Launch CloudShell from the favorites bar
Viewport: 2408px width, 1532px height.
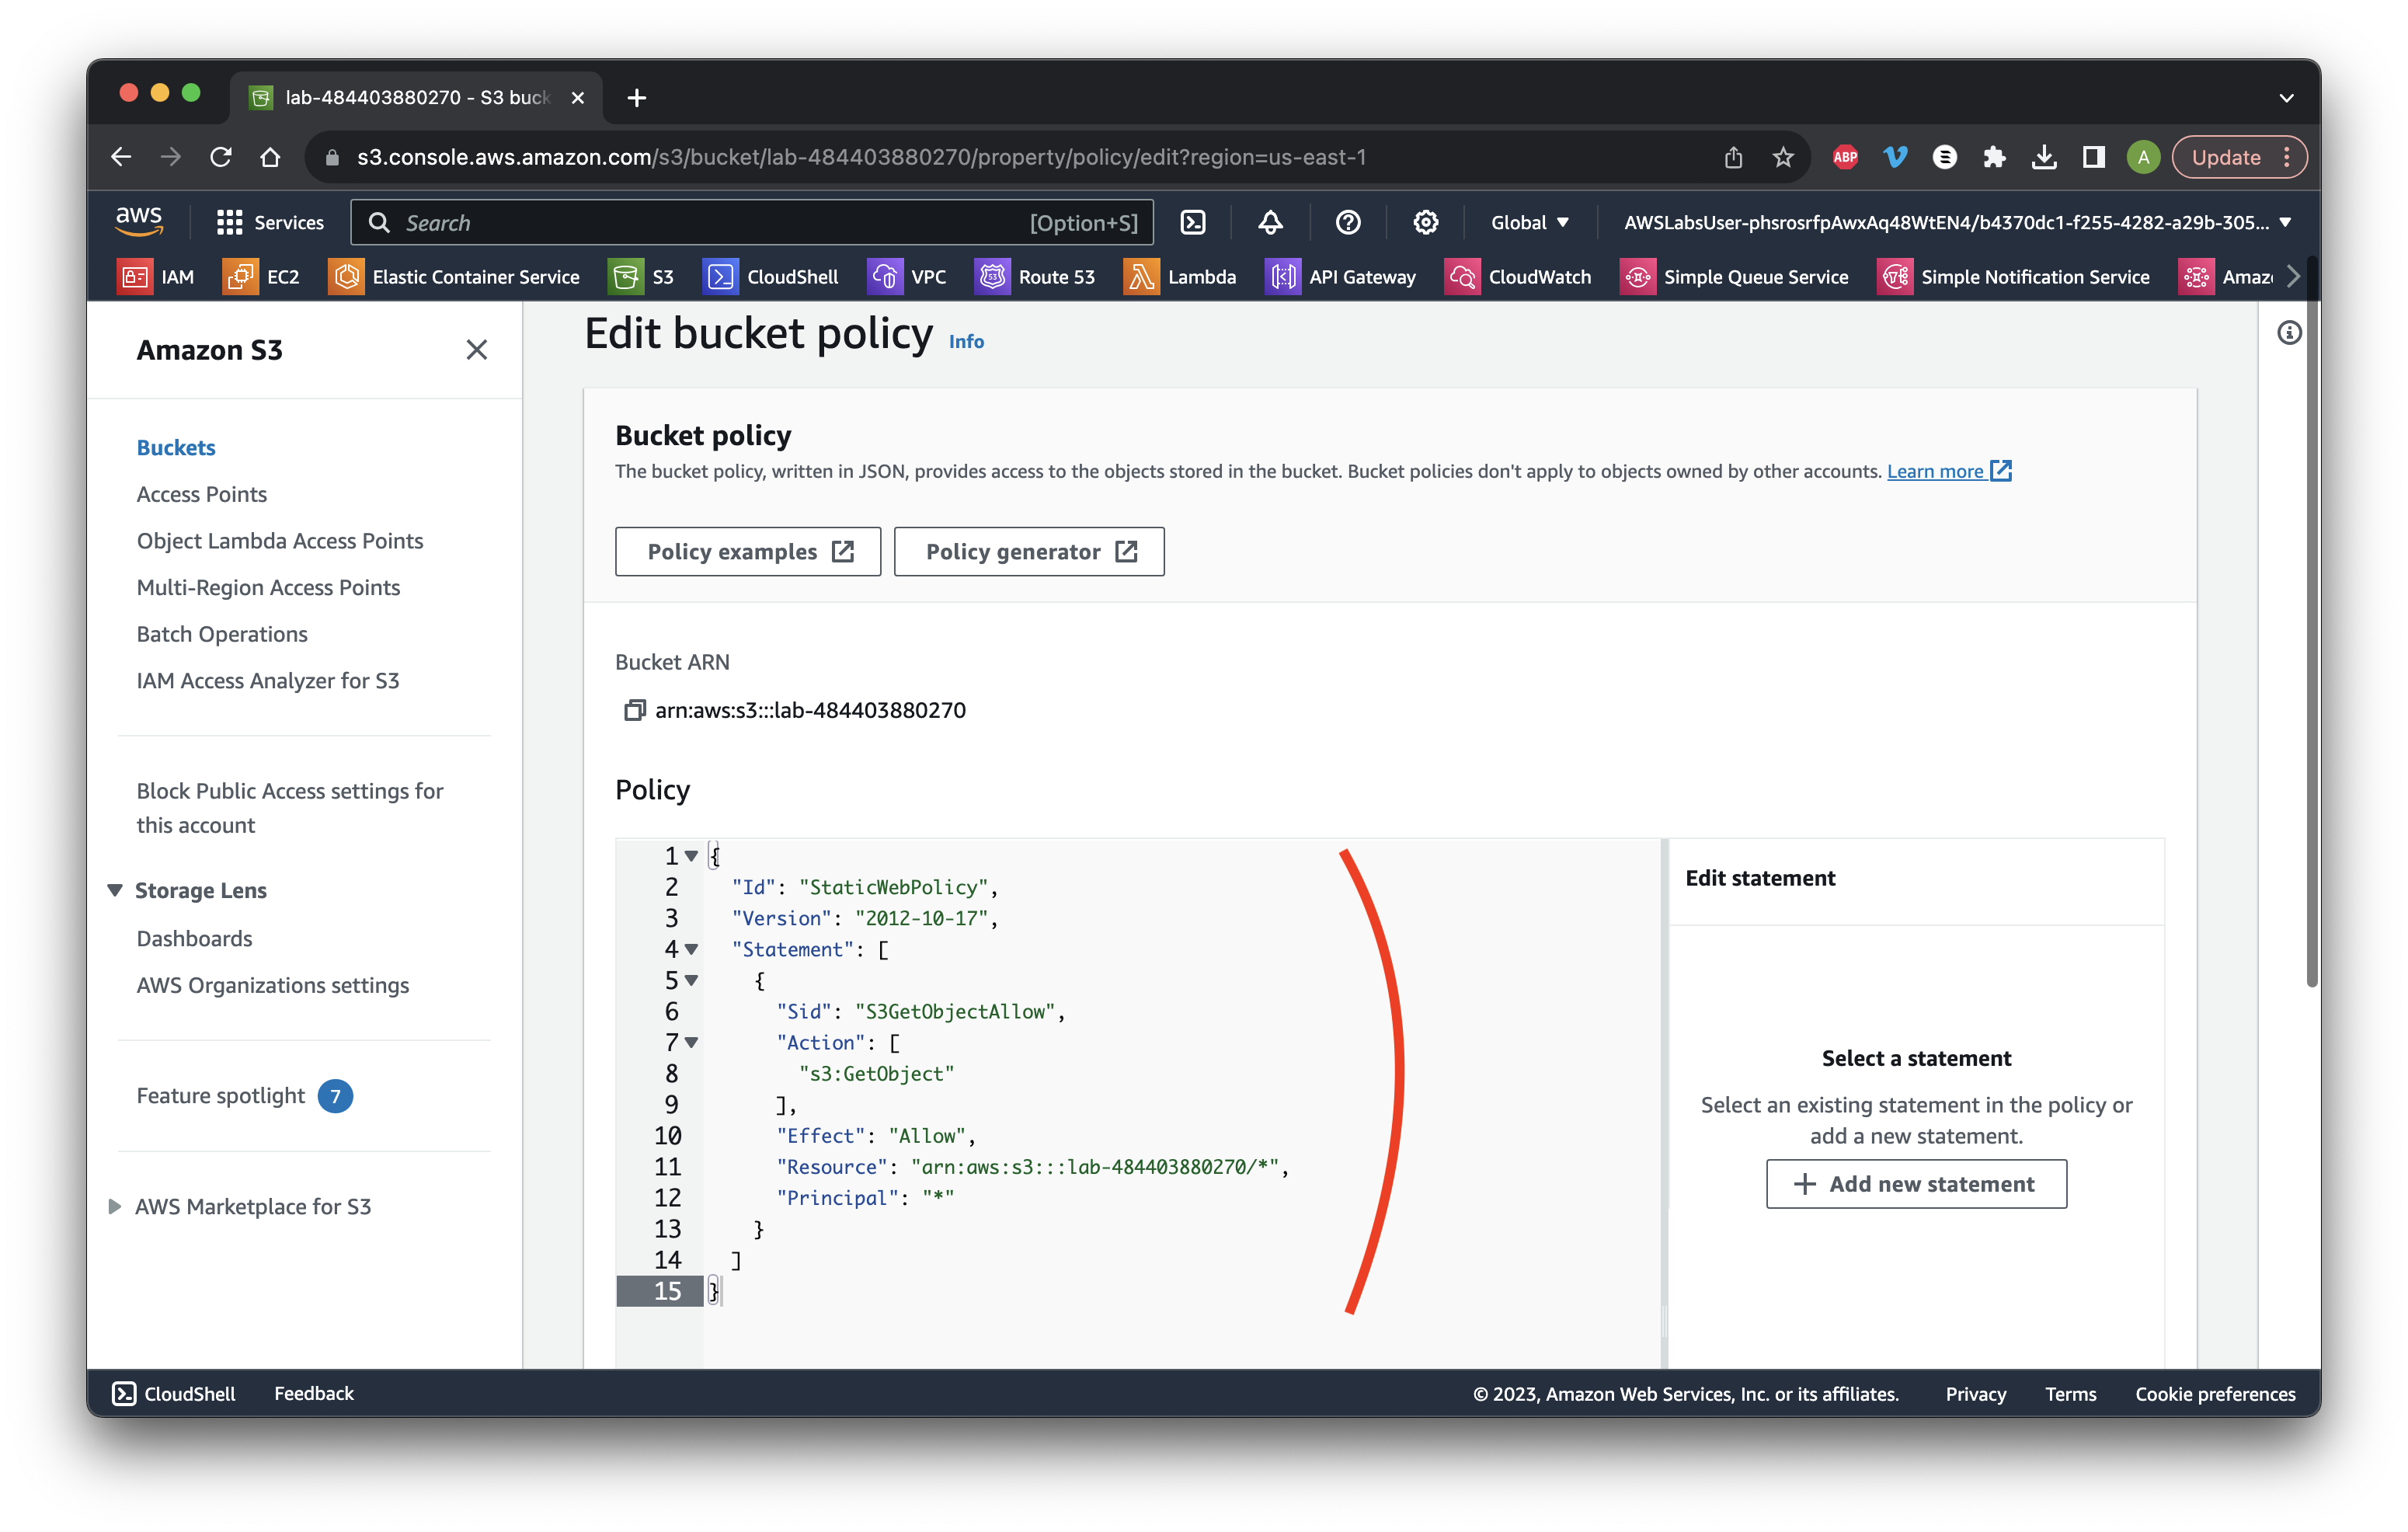720,277
